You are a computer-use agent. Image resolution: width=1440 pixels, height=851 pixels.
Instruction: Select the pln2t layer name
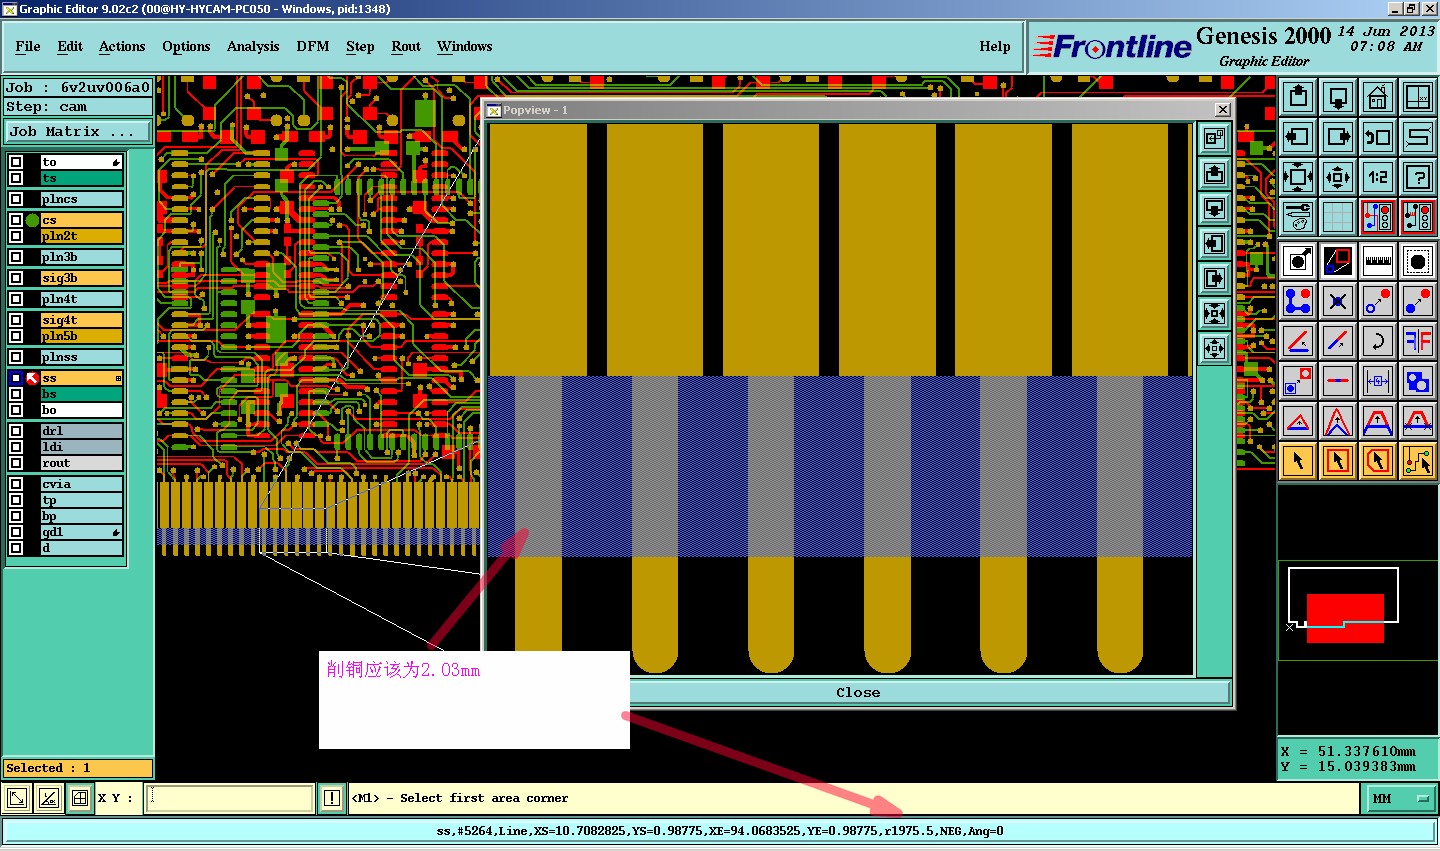point(81,236)
